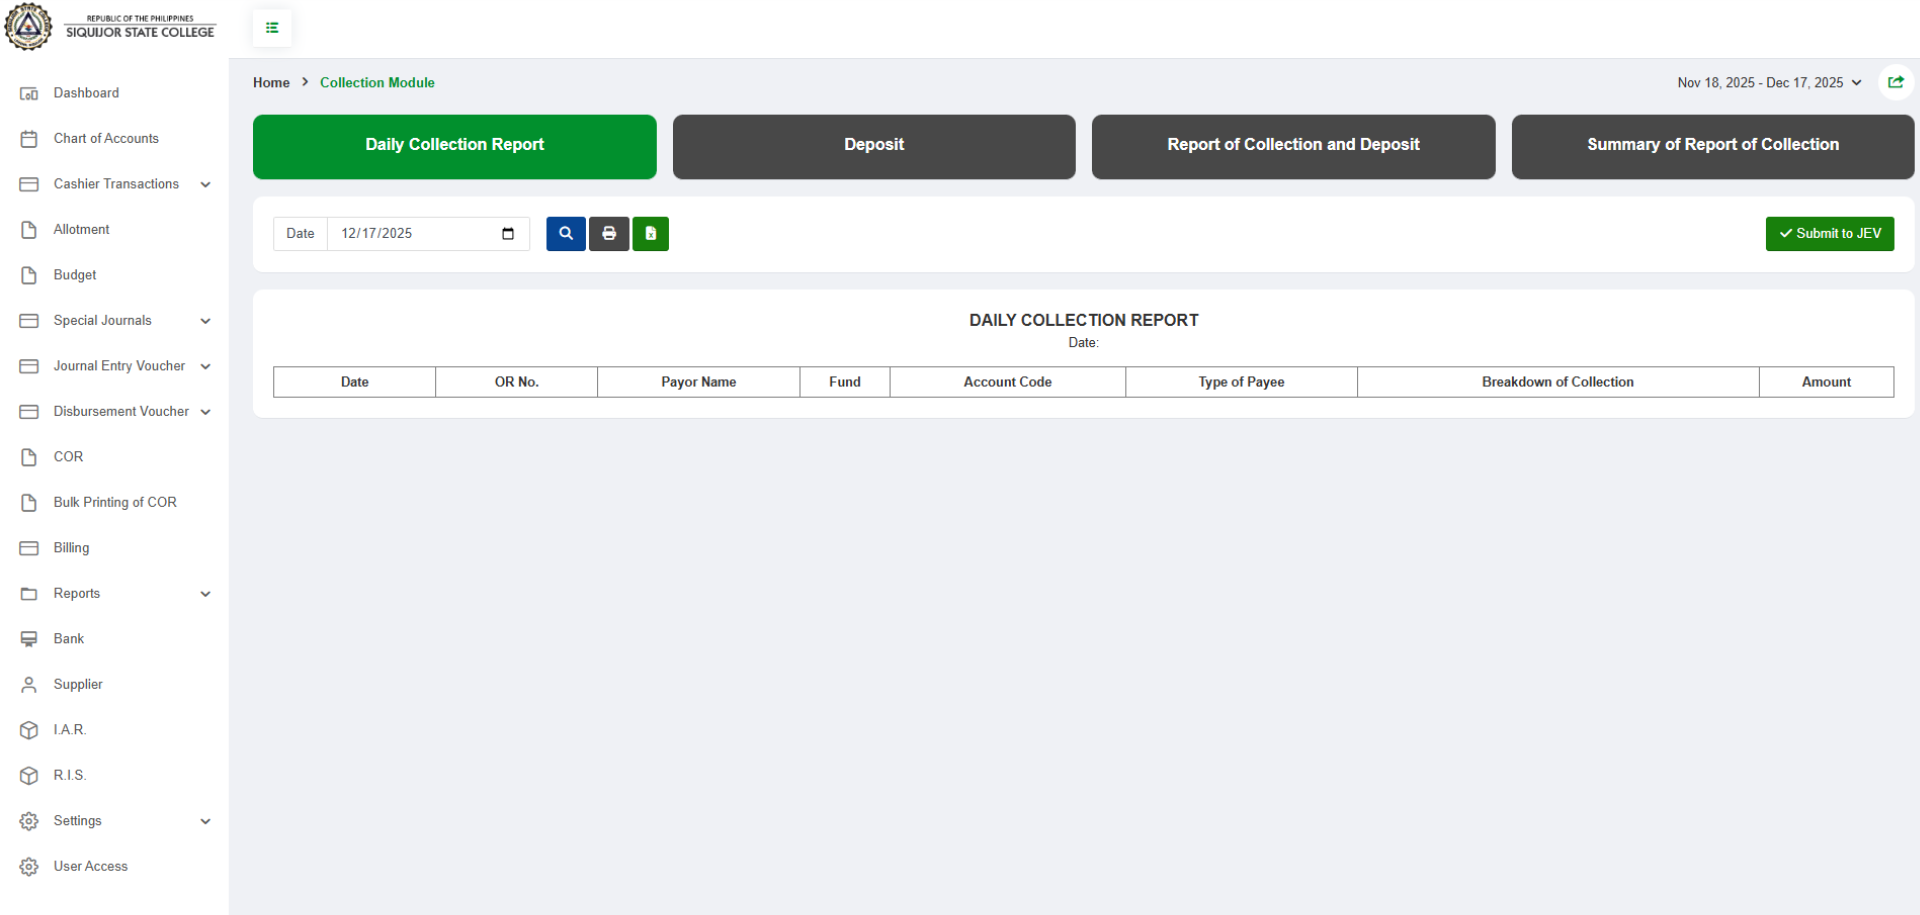Click the Submit to JEV button

1829,234
